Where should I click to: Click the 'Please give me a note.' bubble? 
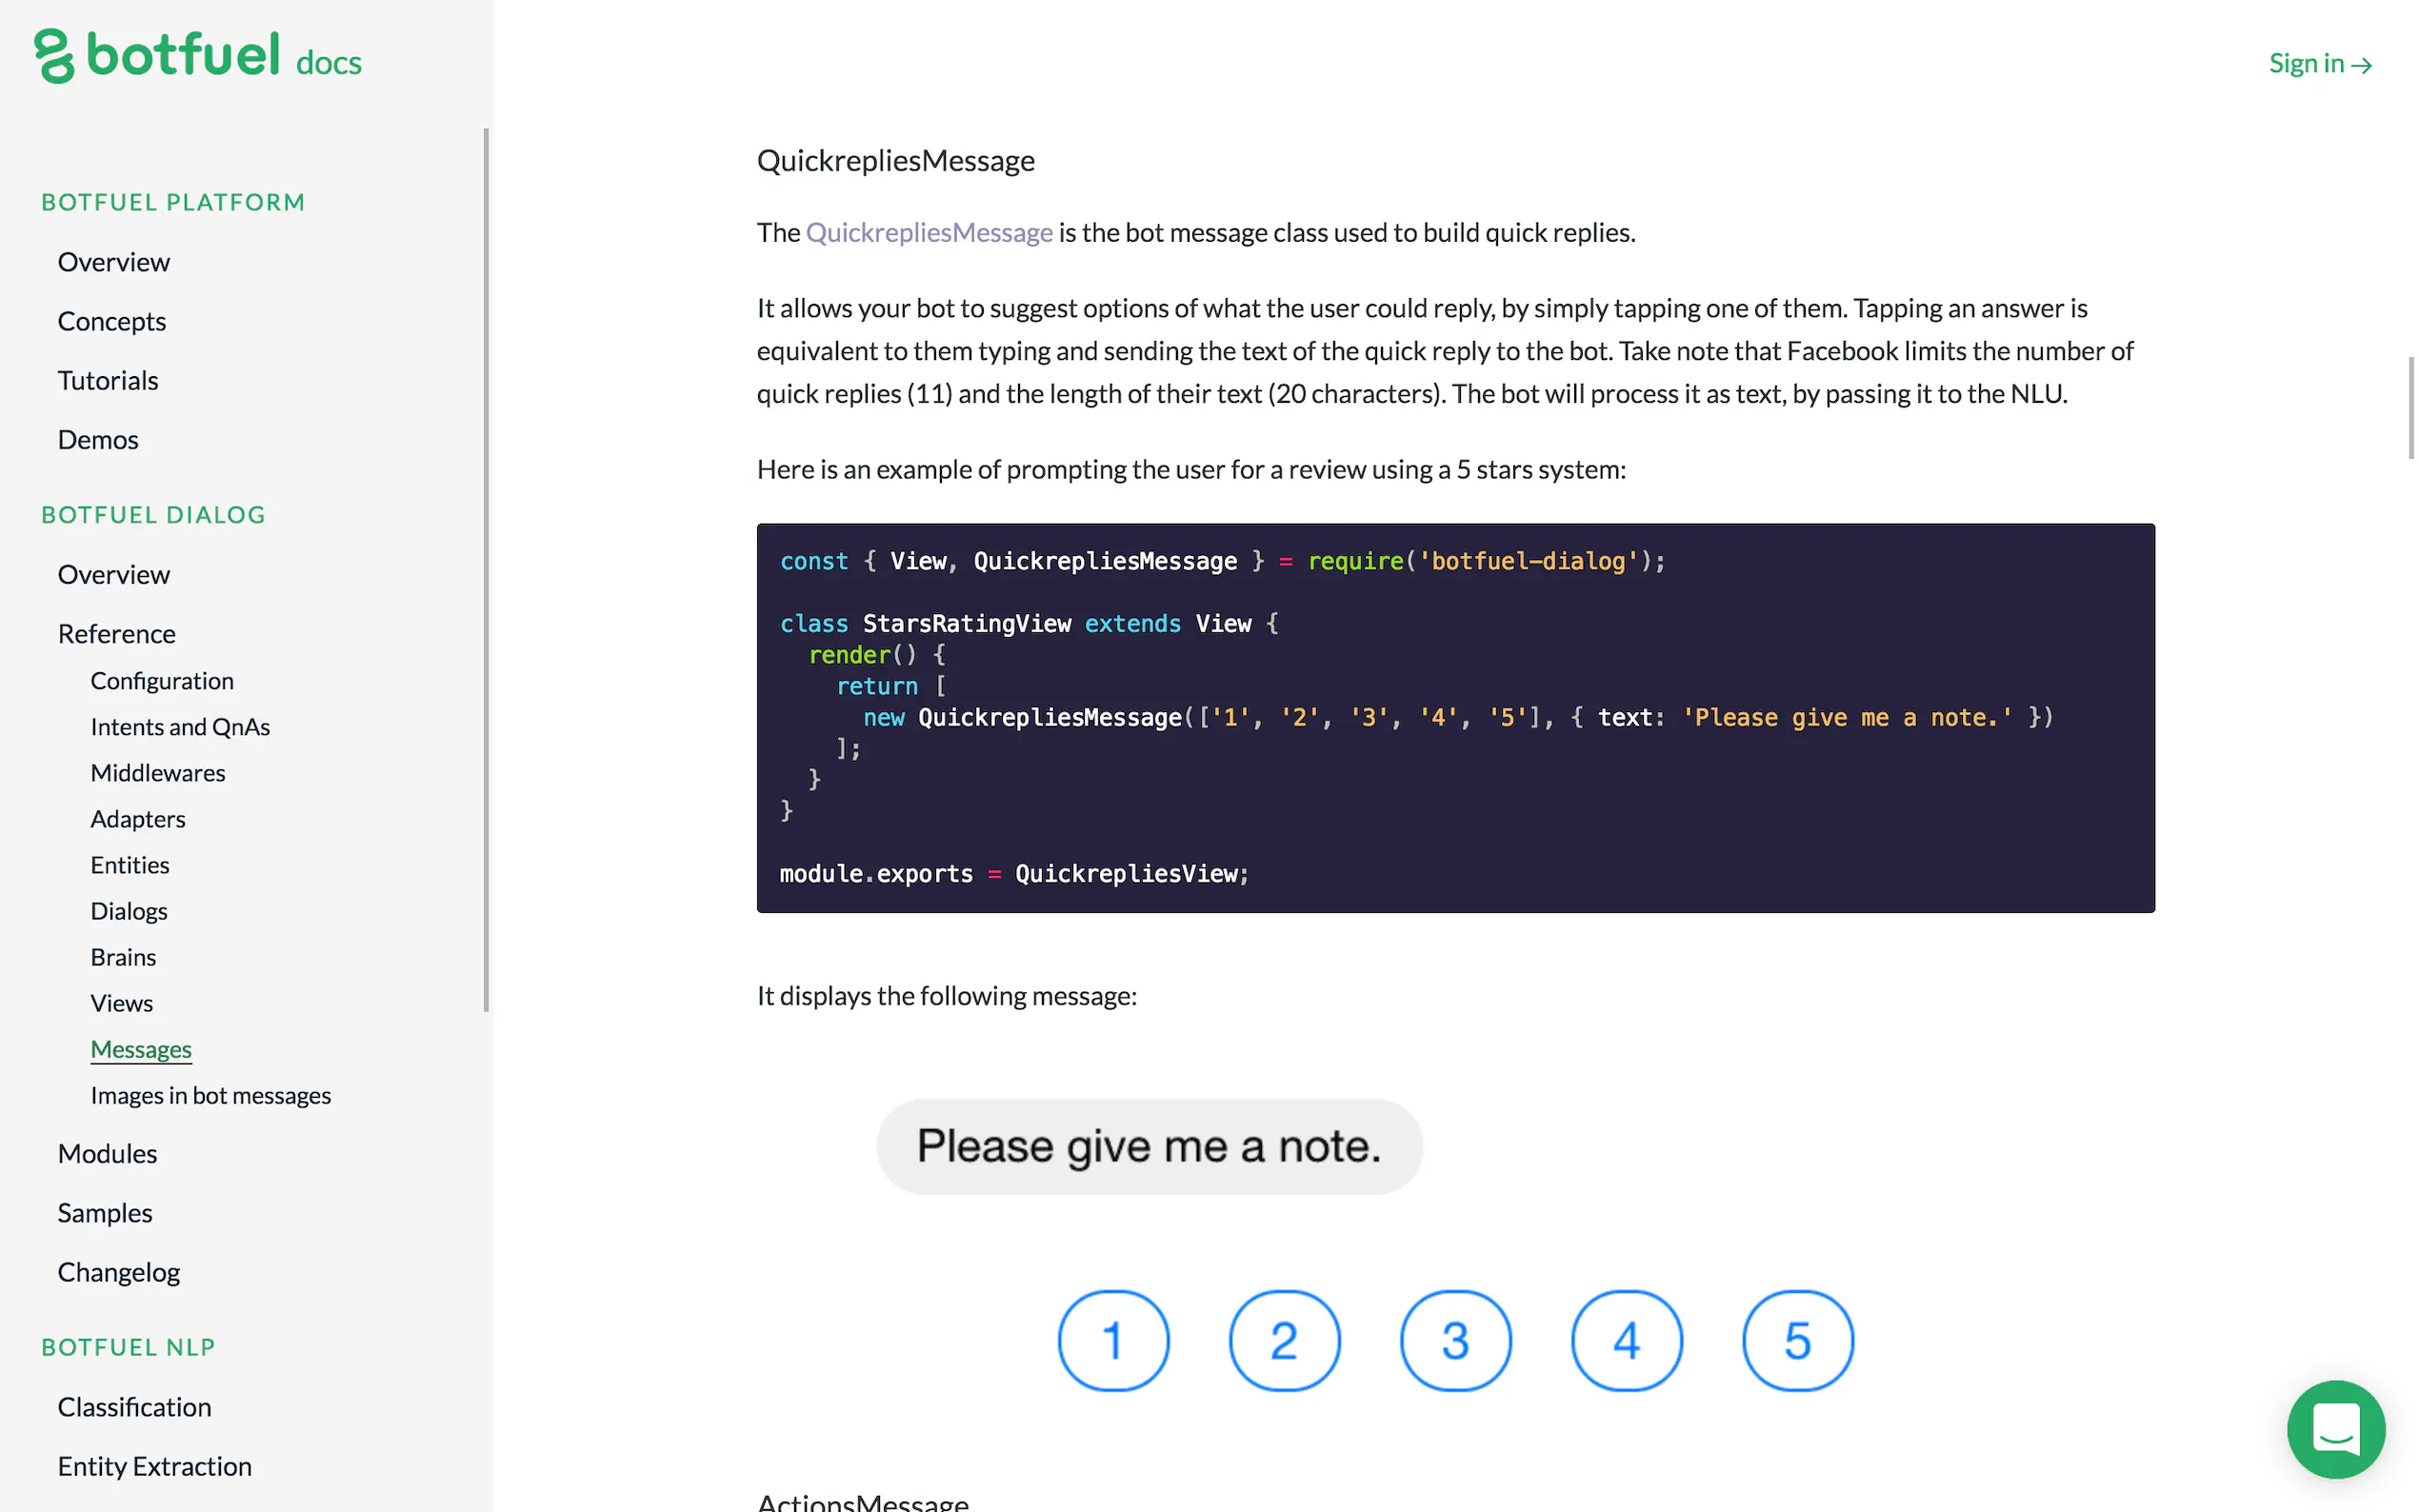(x=1148, y=1146)
